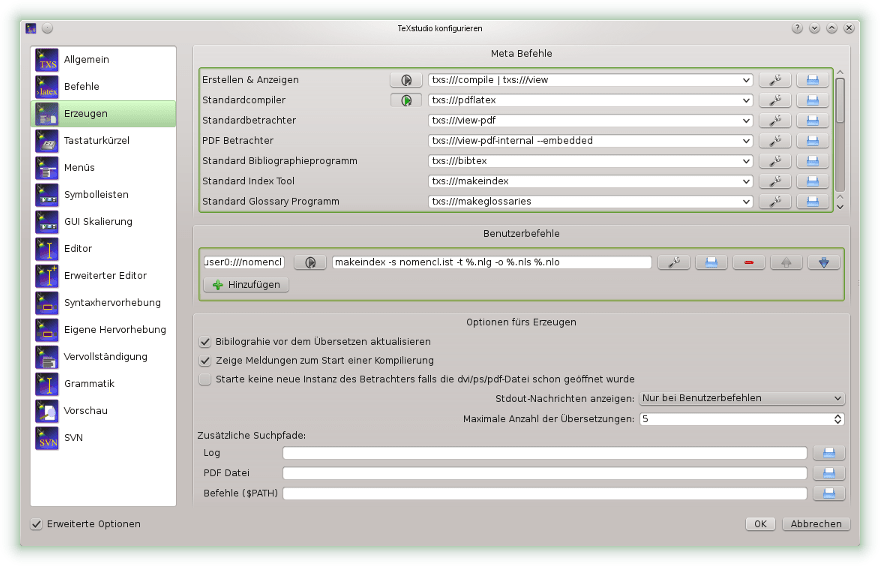
Task: Open the Eigene Hervorhebung settings page
Action: [x=103, y=329]
